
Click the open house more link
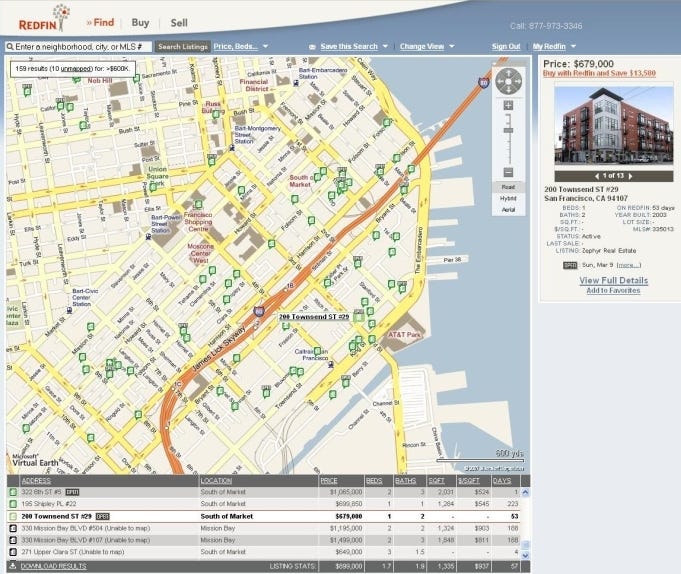[x=629, y=265]
